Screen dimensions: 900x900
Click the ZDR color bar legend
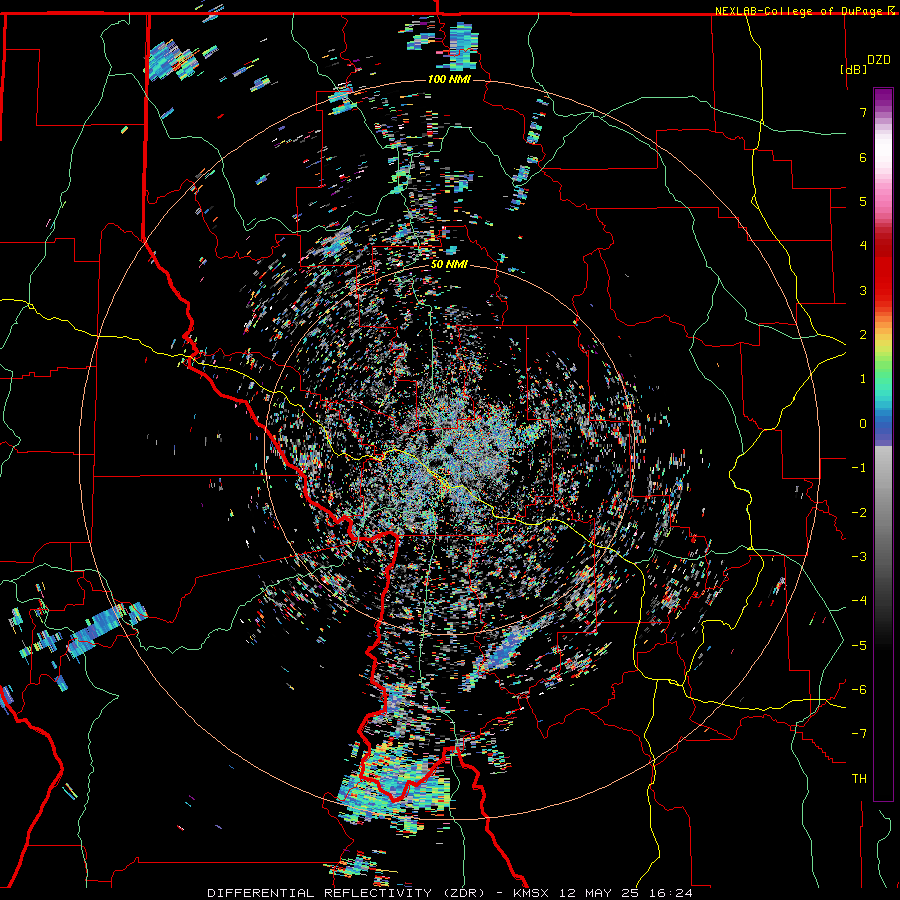[x=883, y=444]
